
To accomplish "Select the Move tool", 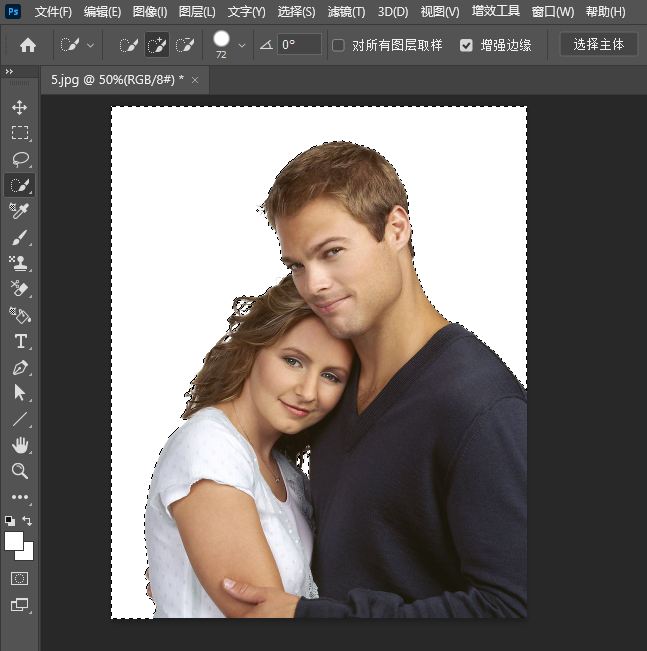I will (x=20, y=107).
